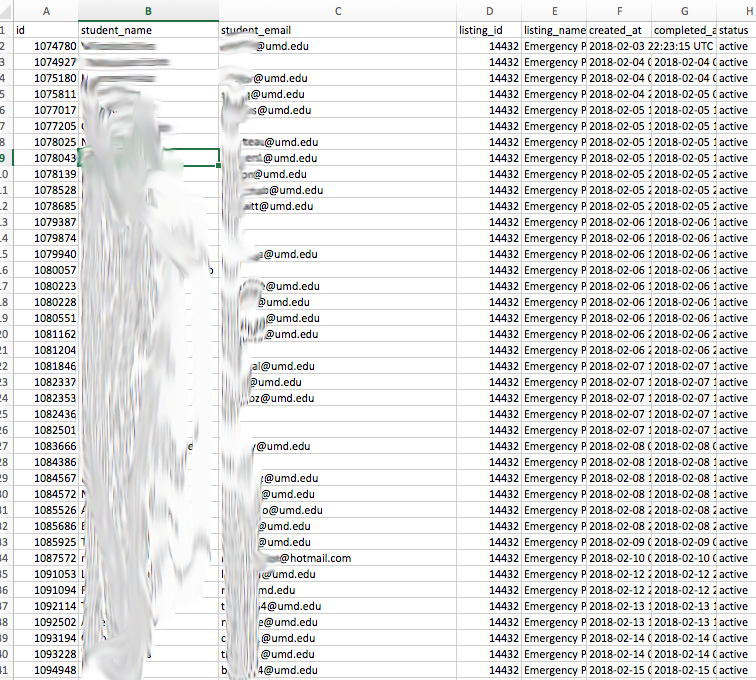Screen dimensions: 756x680
Task: Select column B header
Action: pos(148,11)
